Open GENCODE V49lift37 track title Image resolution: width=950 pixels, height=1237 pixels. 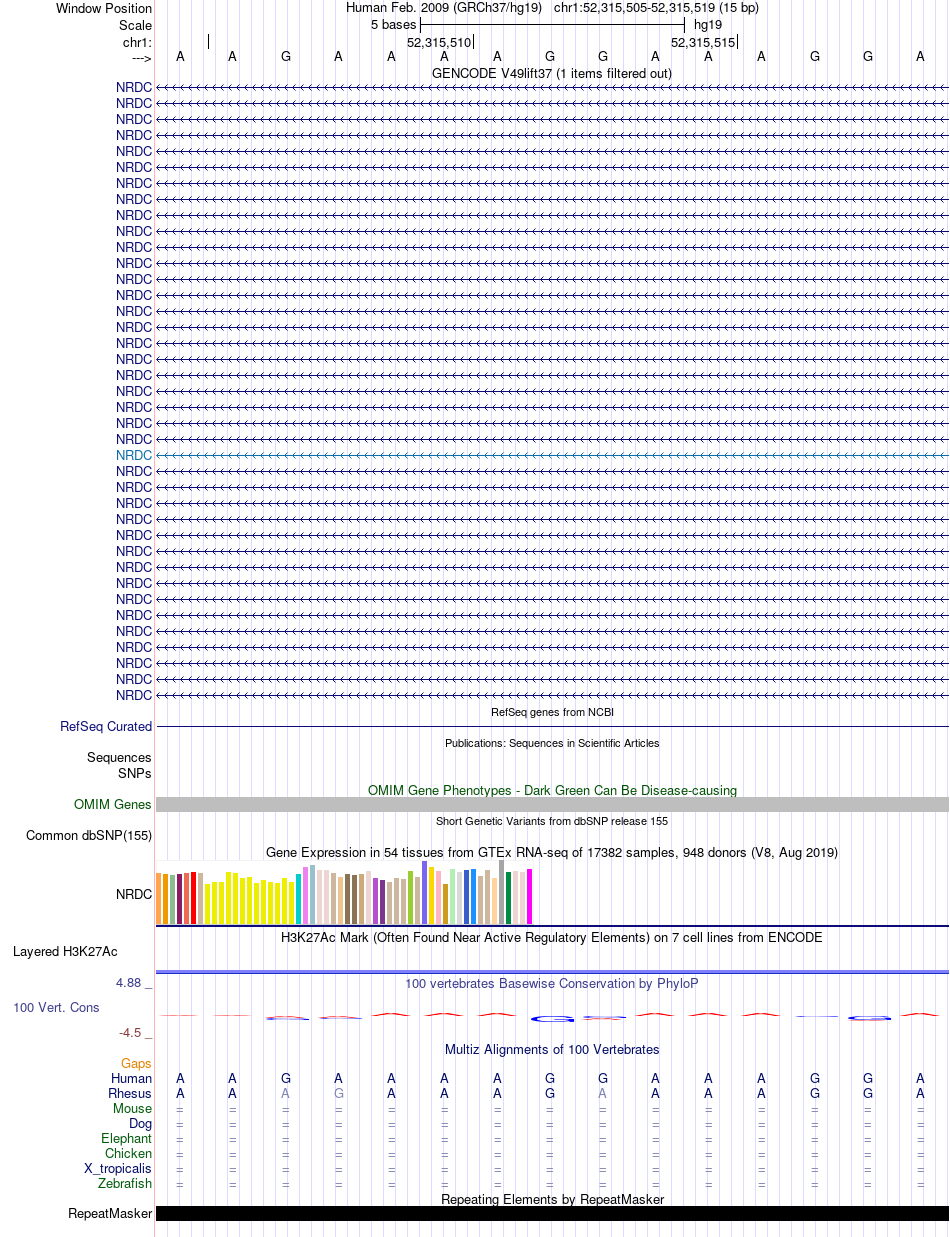[552, 73]
